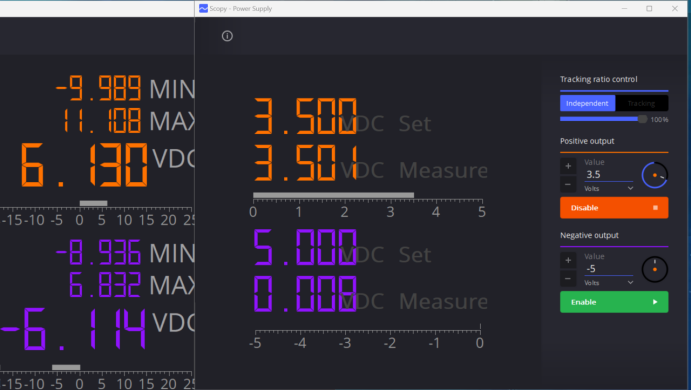Click the Tracking ratio control heading
The width and height of the screenshot is (692, 390).
click(x=598, y=79)
